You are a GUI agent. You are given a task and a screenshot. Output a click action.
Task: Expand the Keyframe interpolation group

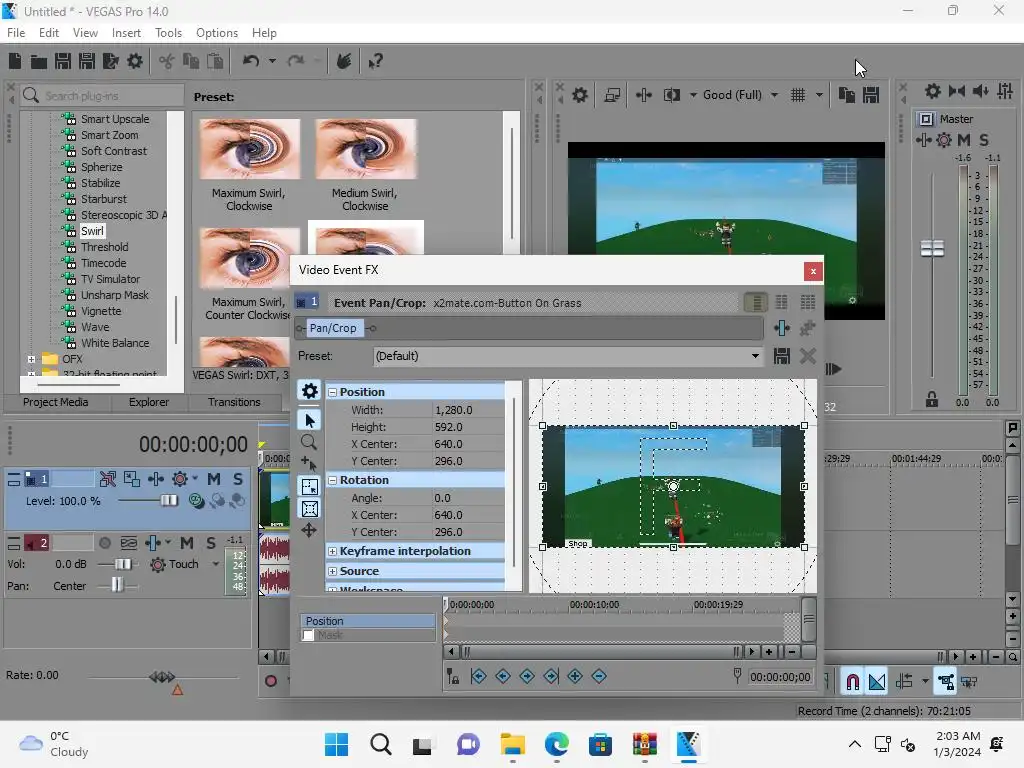tap(332, 551)
